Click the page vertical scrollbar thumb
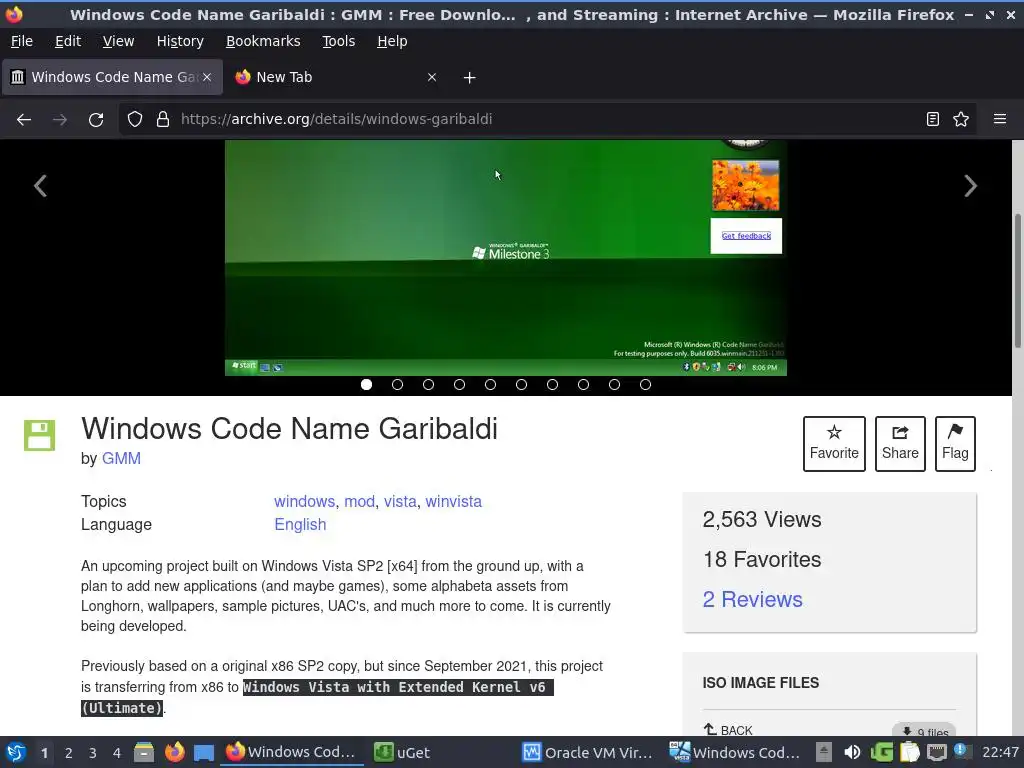The width and height of the screenshot is (1024, 768). pyautogui.click(x=1017, y=281)
